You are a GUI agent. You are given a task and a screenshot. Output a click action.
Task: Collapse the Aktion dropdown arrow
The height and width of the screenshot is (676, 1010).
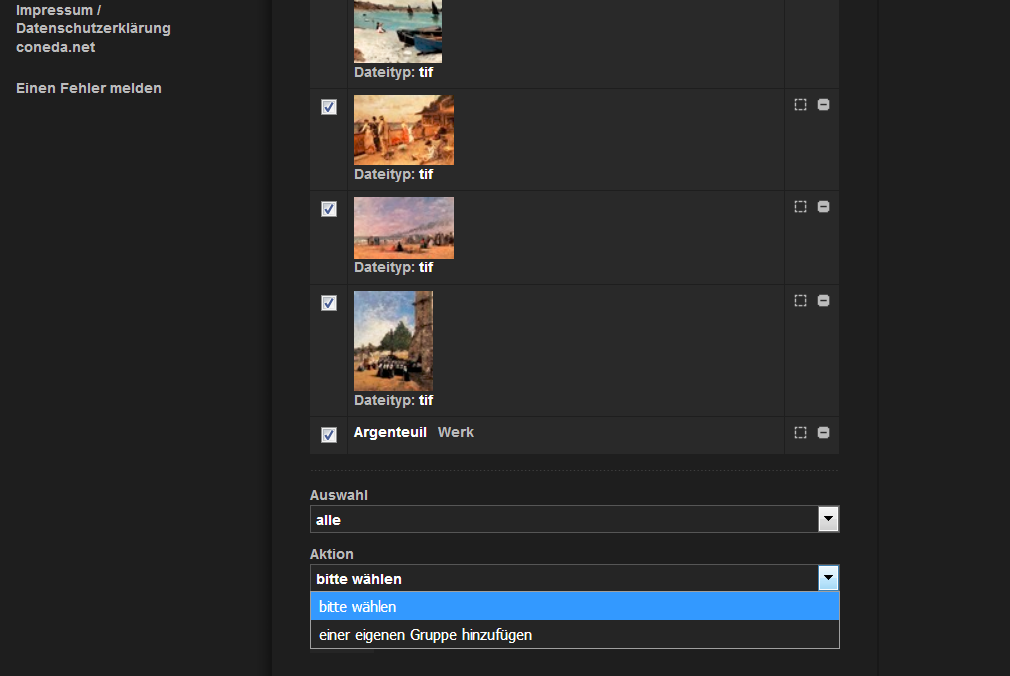(828, 578)
